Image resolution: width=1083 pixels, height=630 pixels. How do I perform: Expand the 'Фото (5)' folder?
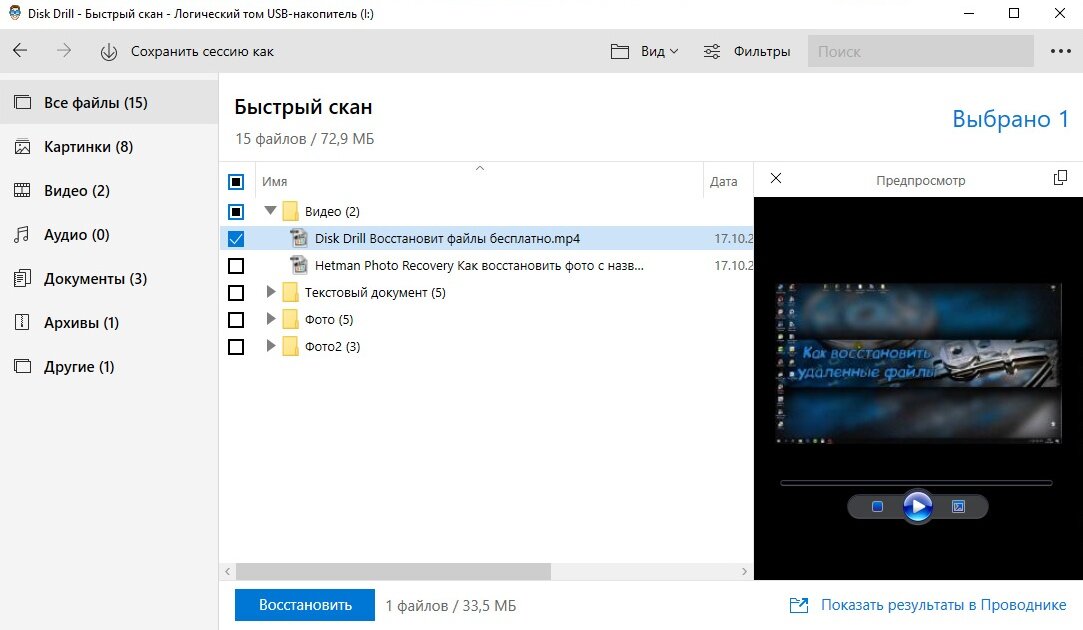coord(271,318)
